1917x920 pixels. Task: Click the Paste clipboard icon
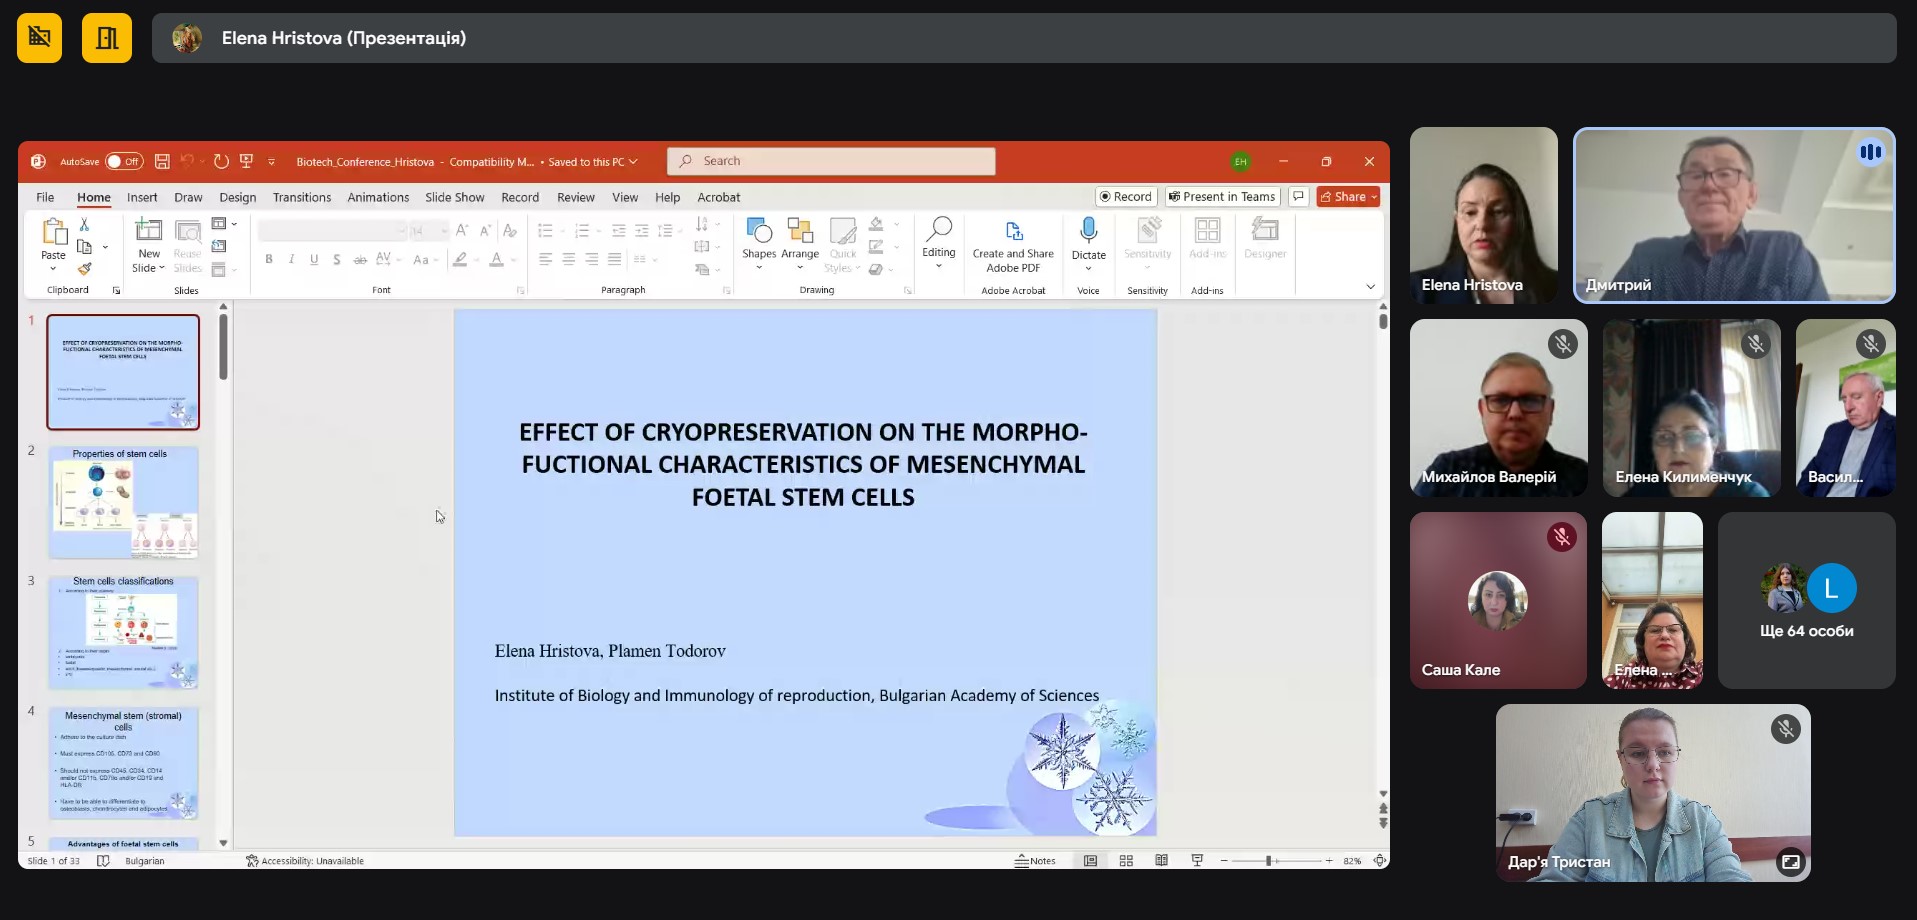pyautogui.click(x=54, y=233)
